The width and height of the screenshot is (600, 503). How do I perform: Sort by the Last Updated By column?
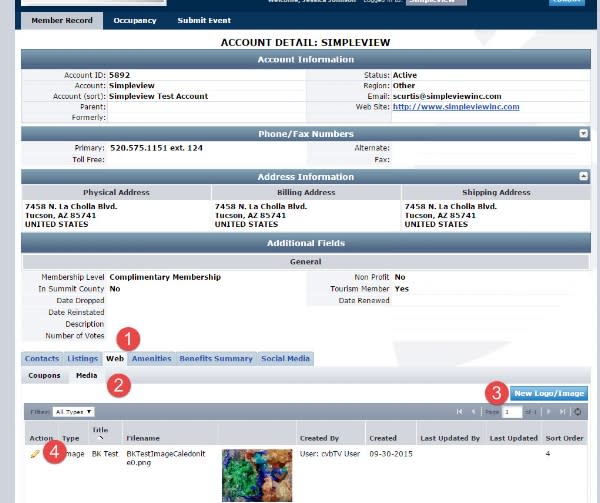[450, 438]
